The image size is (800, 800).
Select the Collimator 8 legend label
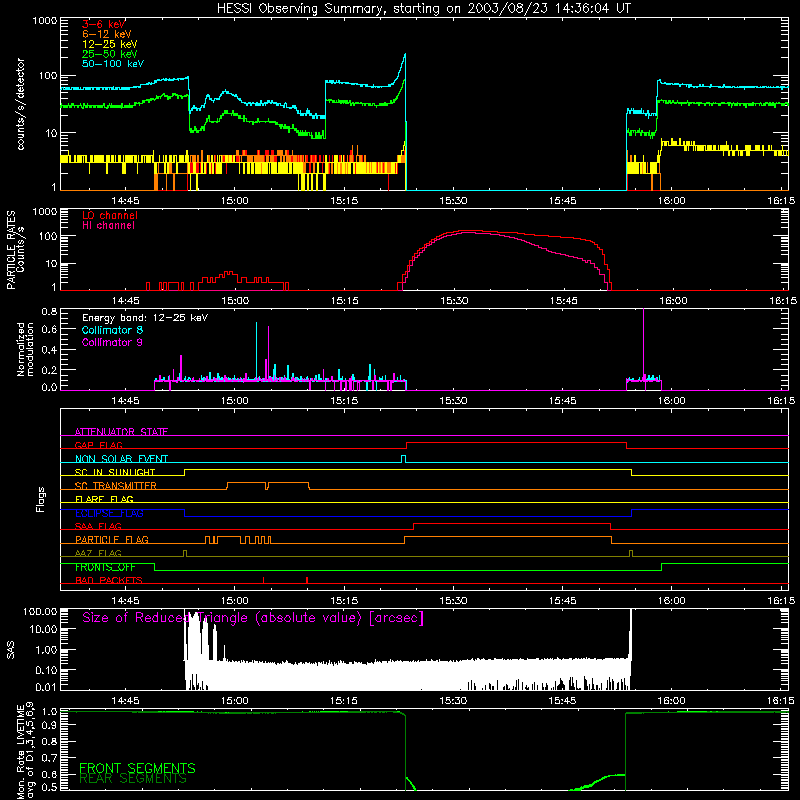[112, 330]
